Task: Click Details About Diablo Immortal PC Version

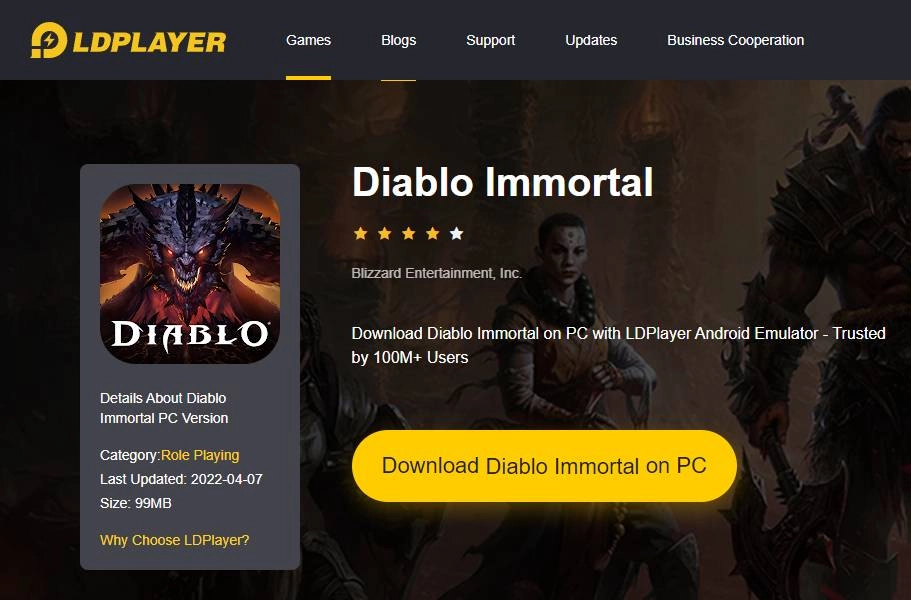Action: pos(164,408)
